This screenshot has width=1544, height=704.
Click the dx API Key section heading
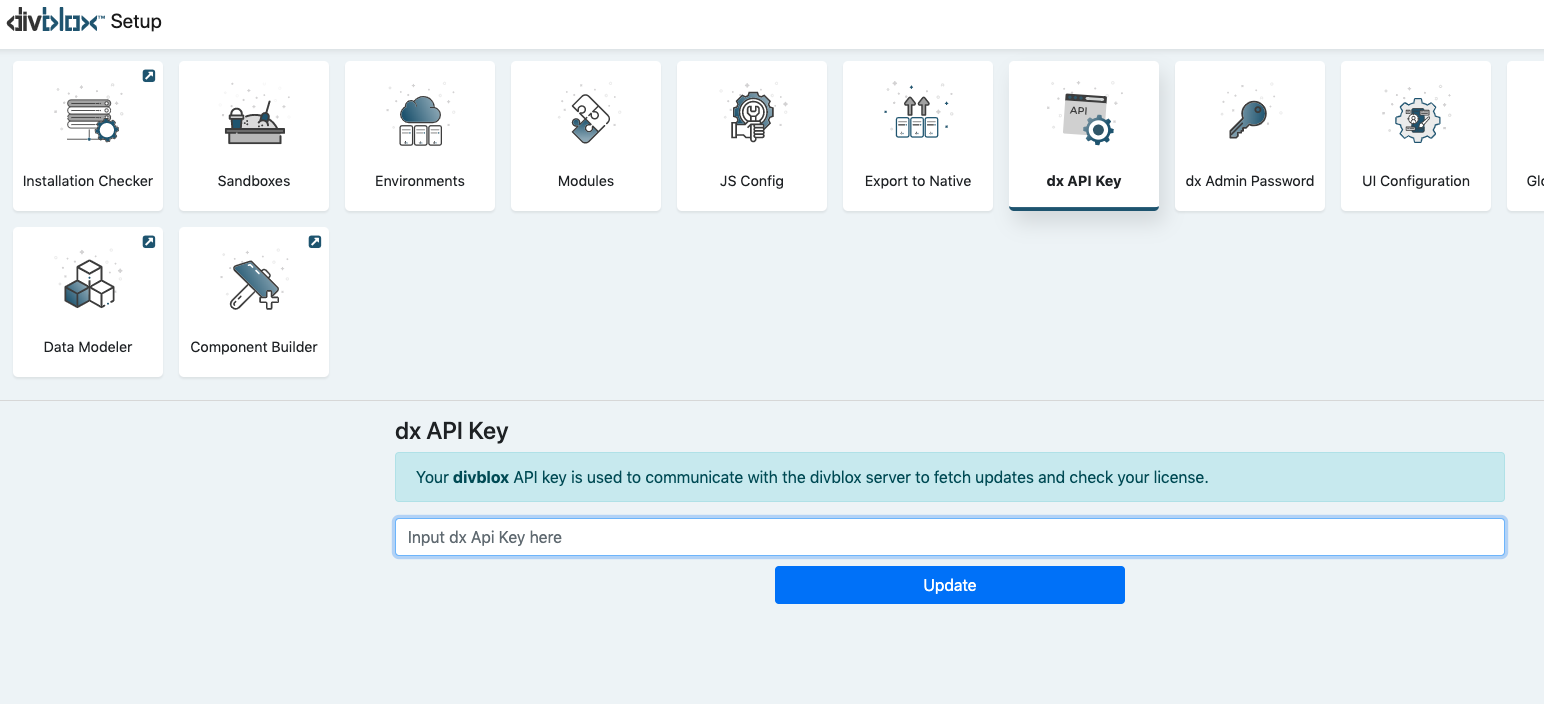point(452,431)
